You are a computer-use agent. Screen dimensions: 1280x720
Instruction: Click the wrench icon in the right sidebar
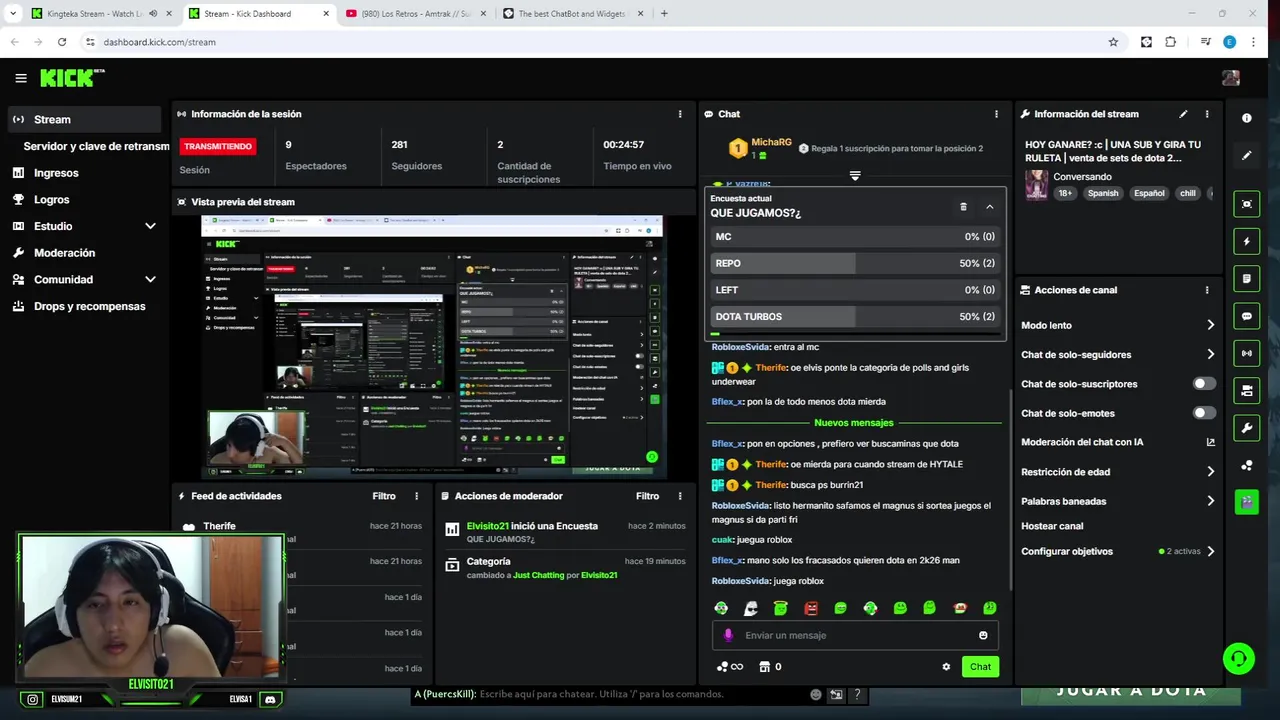click(1246, 428)
